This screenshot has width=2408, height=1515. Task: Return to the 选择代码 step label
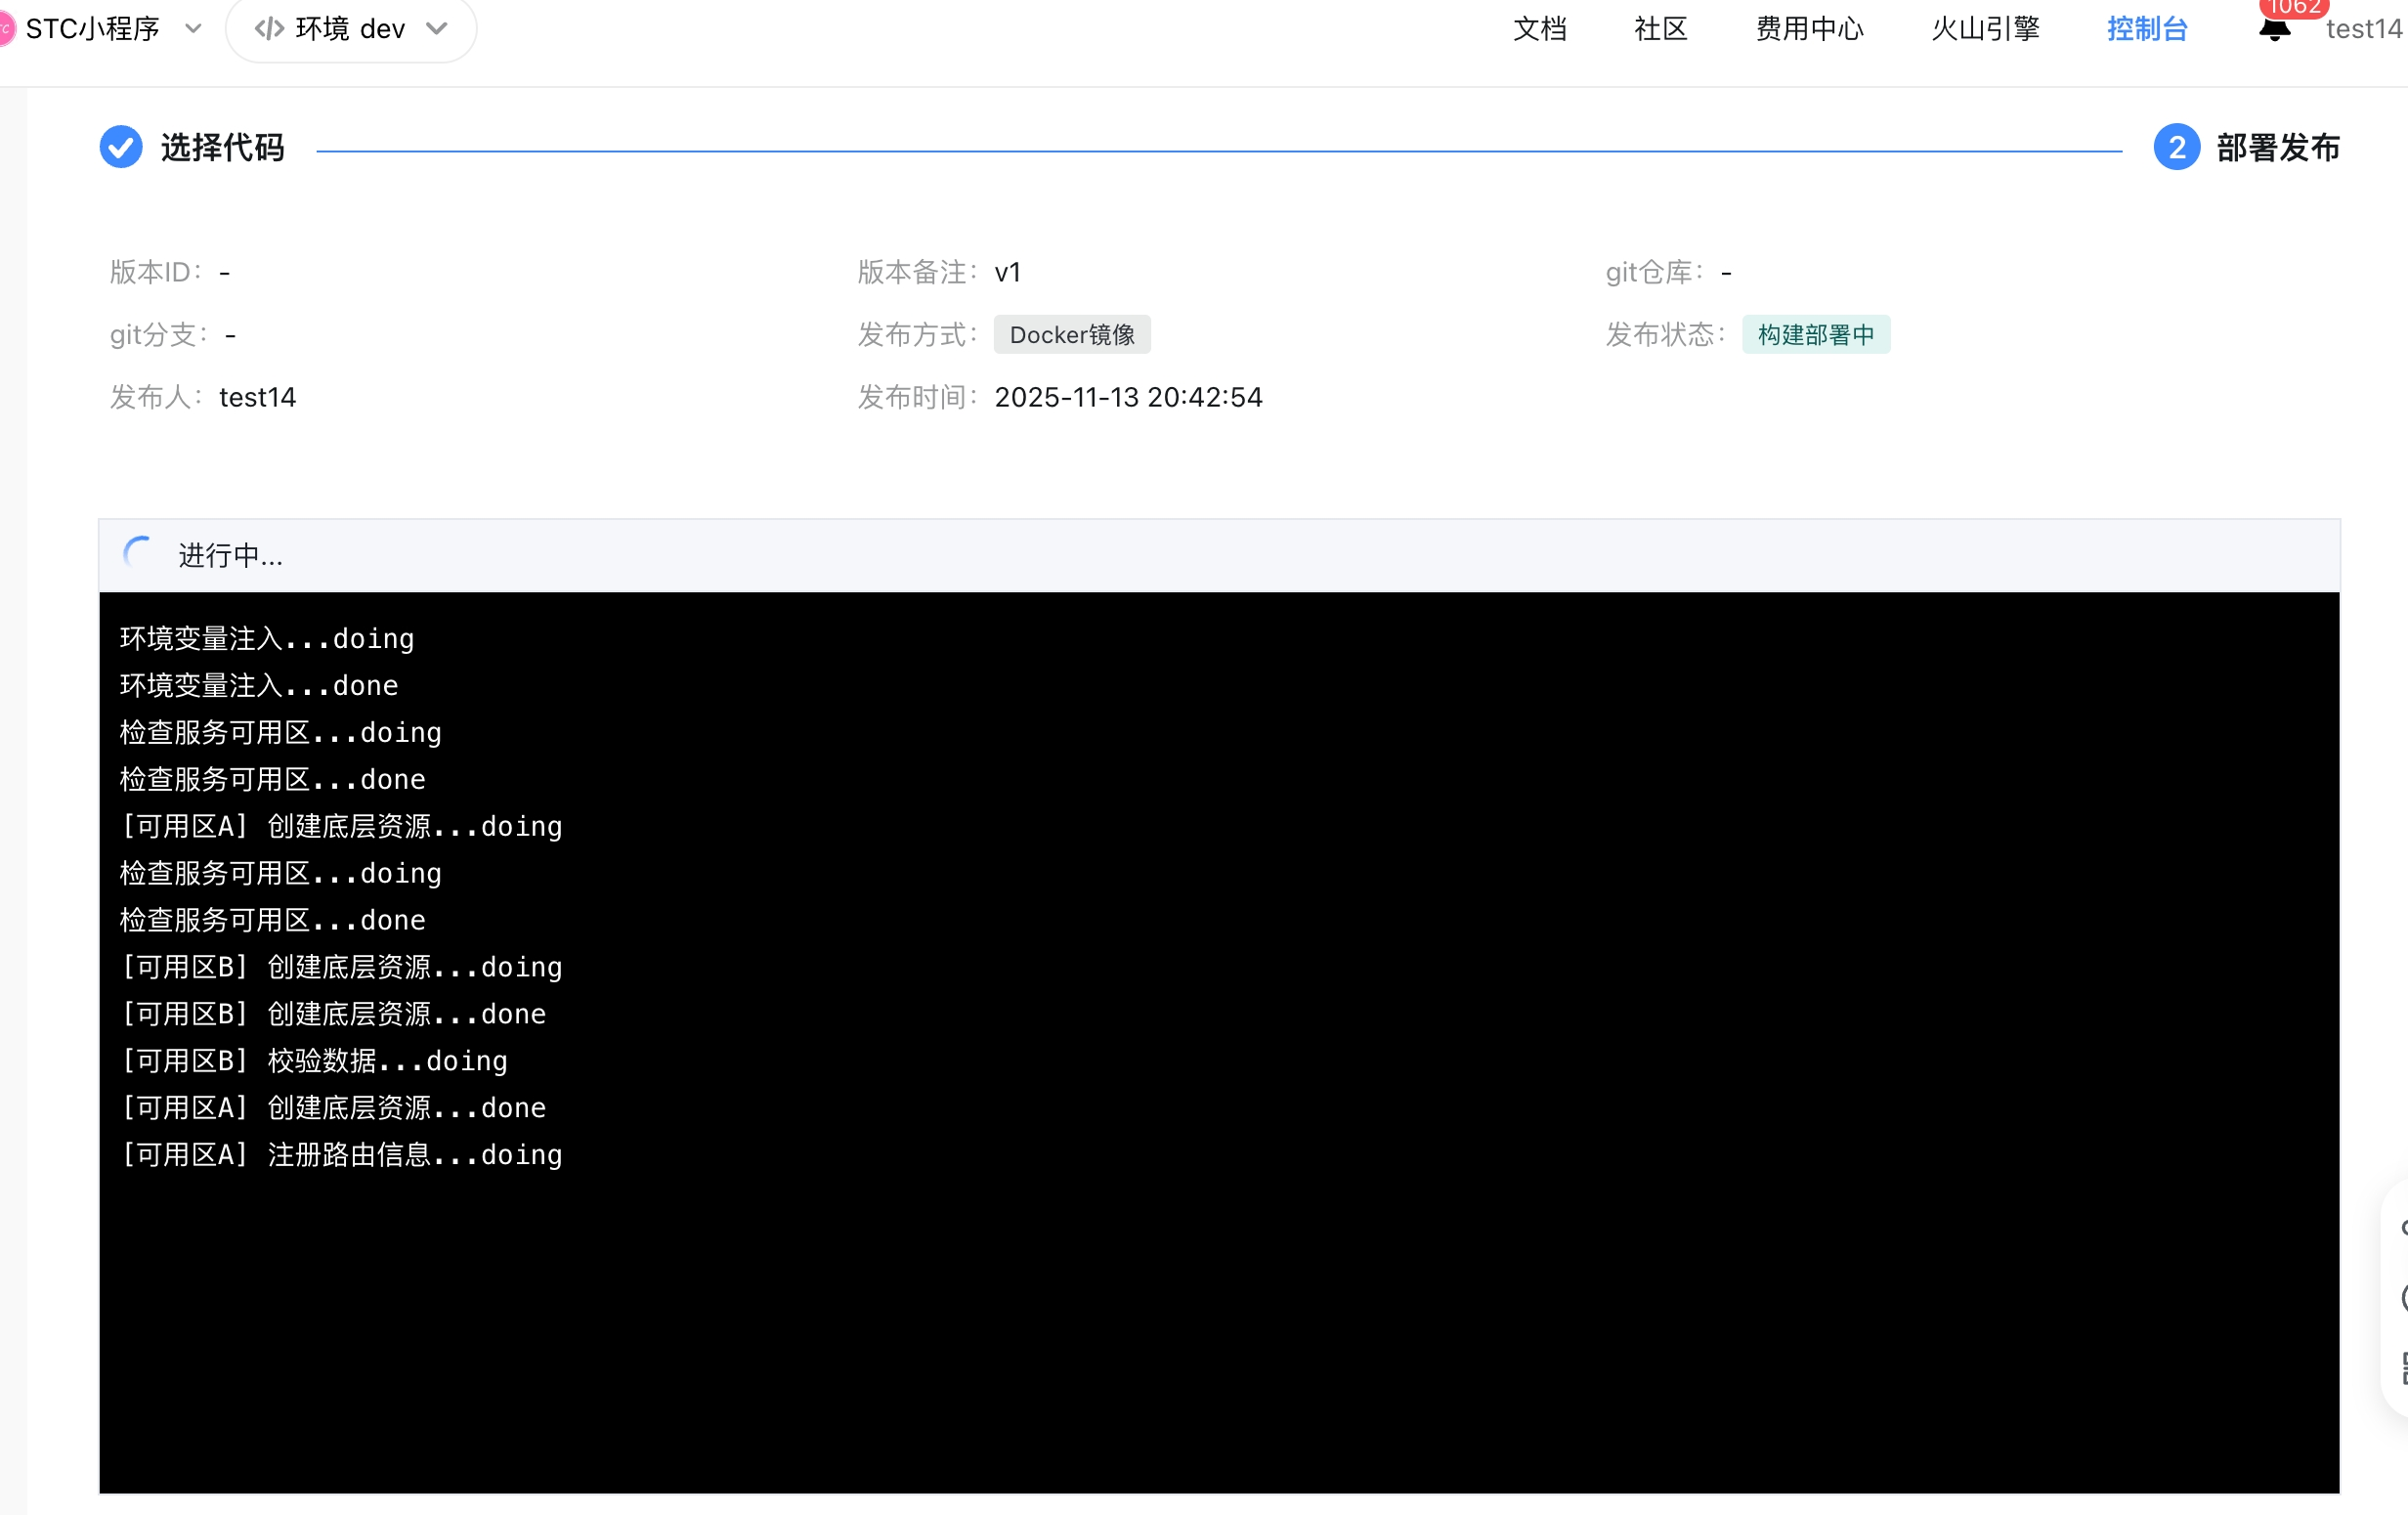pos(222,147)
